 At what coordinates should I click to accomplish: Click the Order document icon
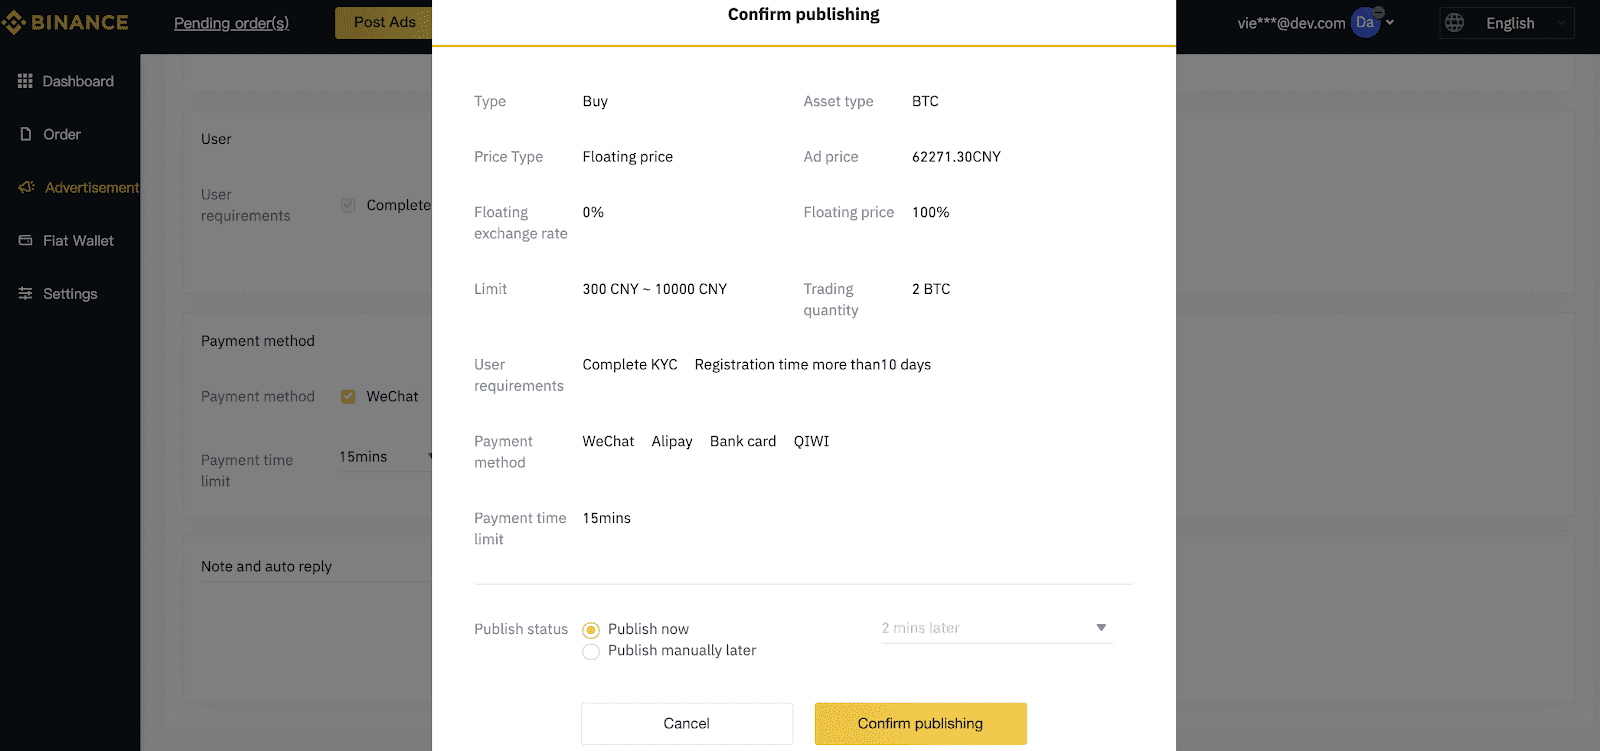tap(26, 134)
